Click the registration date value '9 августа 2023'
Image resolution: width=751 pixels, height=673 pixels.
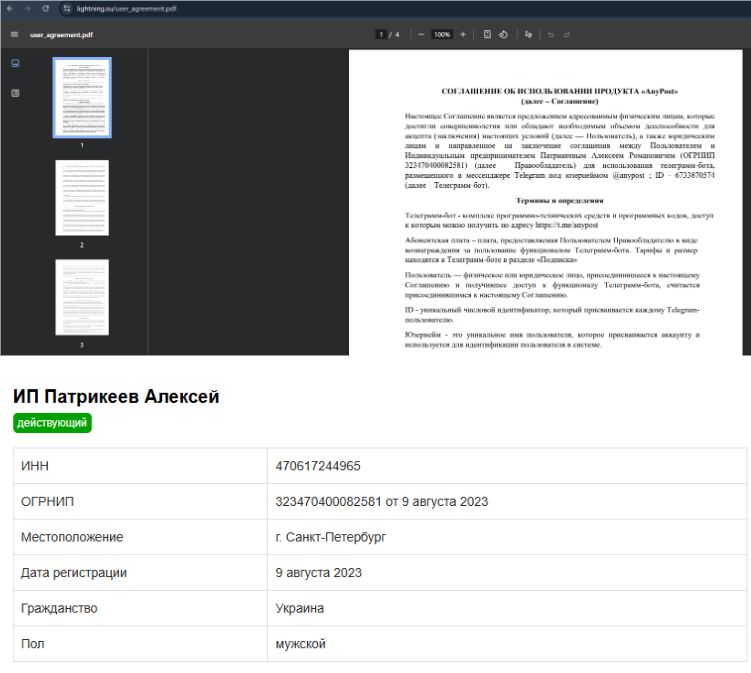click(319, 573)
